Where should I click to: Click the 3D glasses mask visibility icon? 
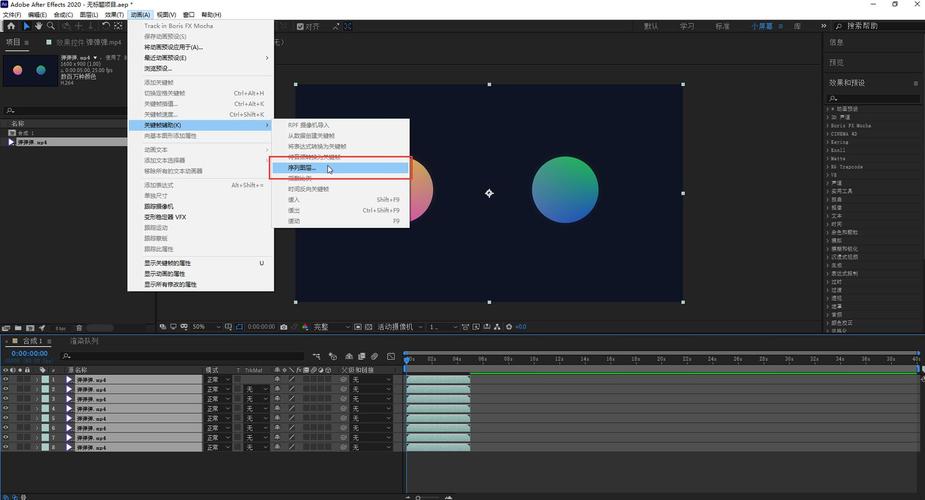184,327
